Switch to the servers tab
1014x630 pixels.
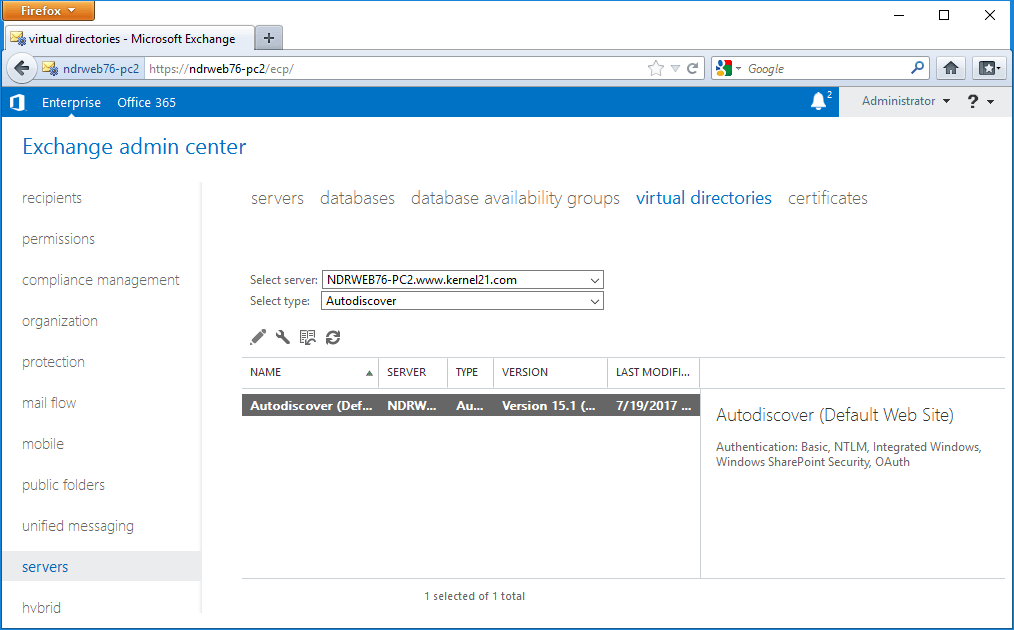(x=277, y=198)
